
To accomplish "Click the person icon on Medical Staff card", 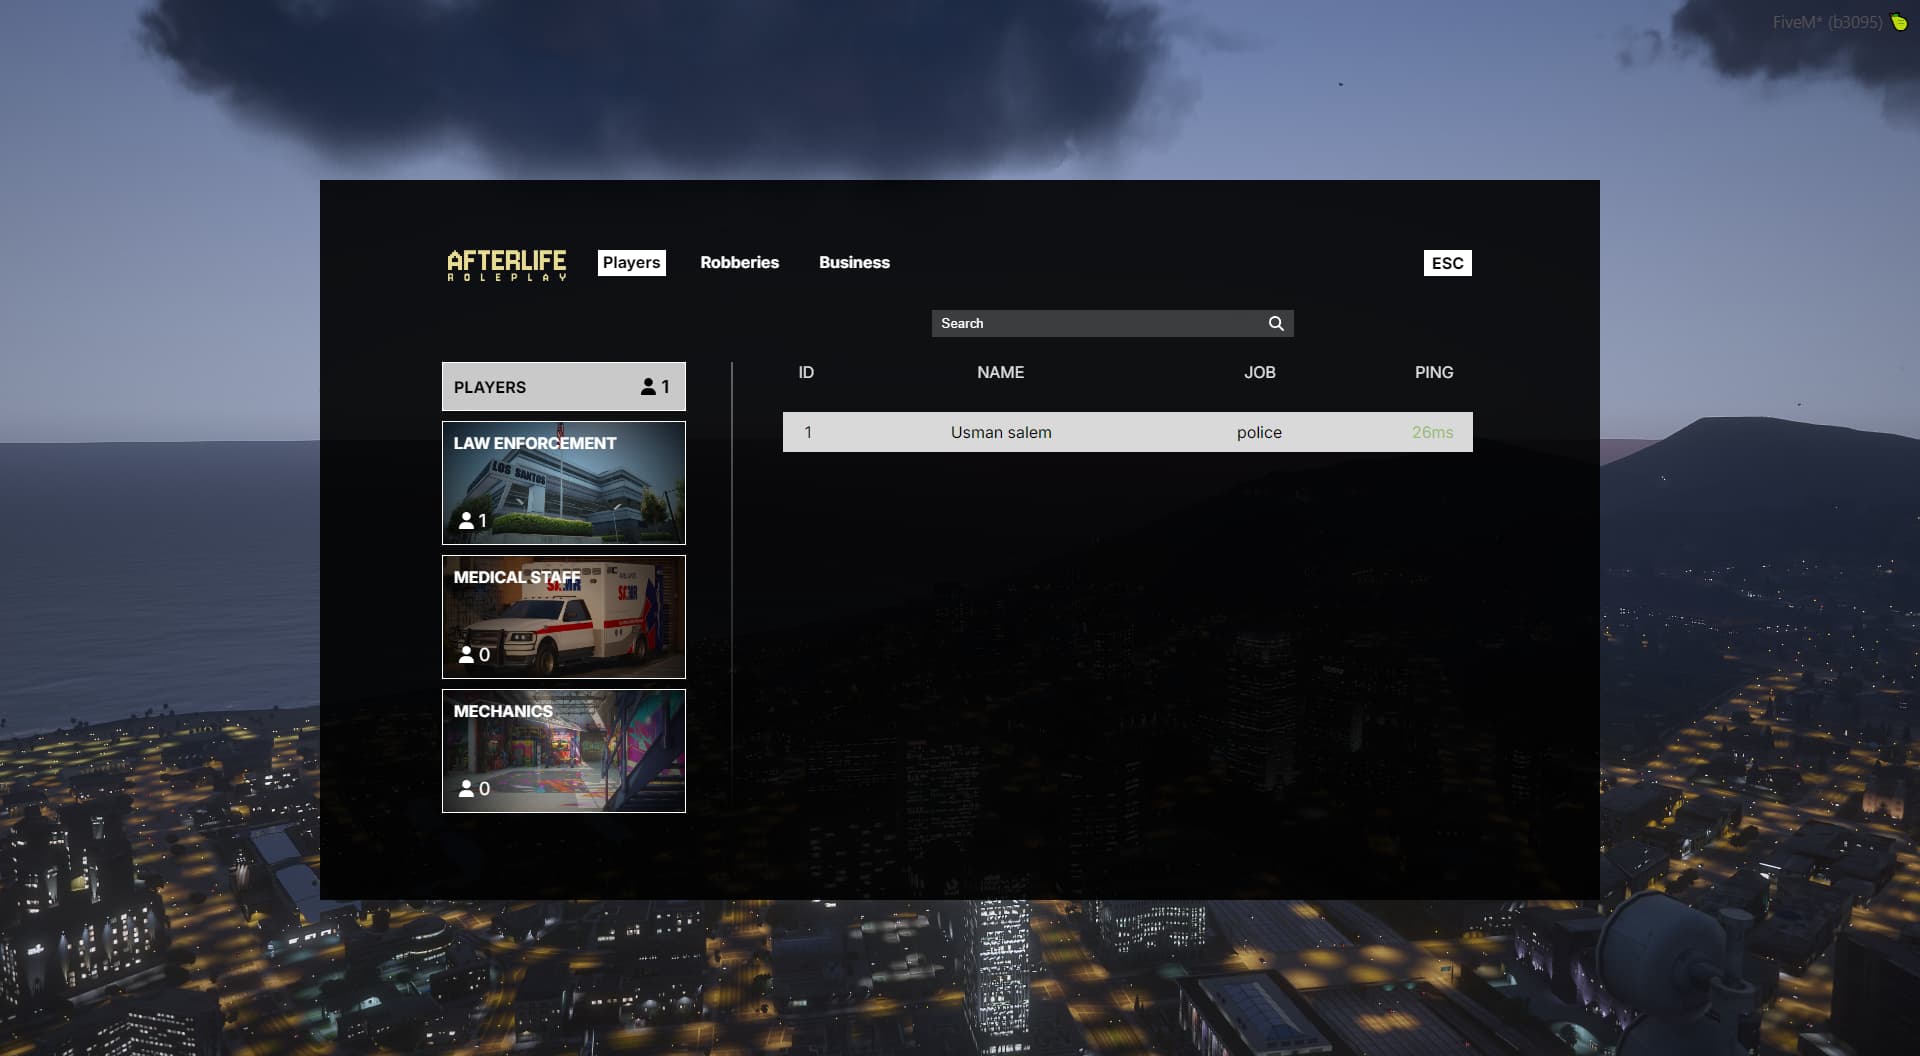I will coord(467,654).
